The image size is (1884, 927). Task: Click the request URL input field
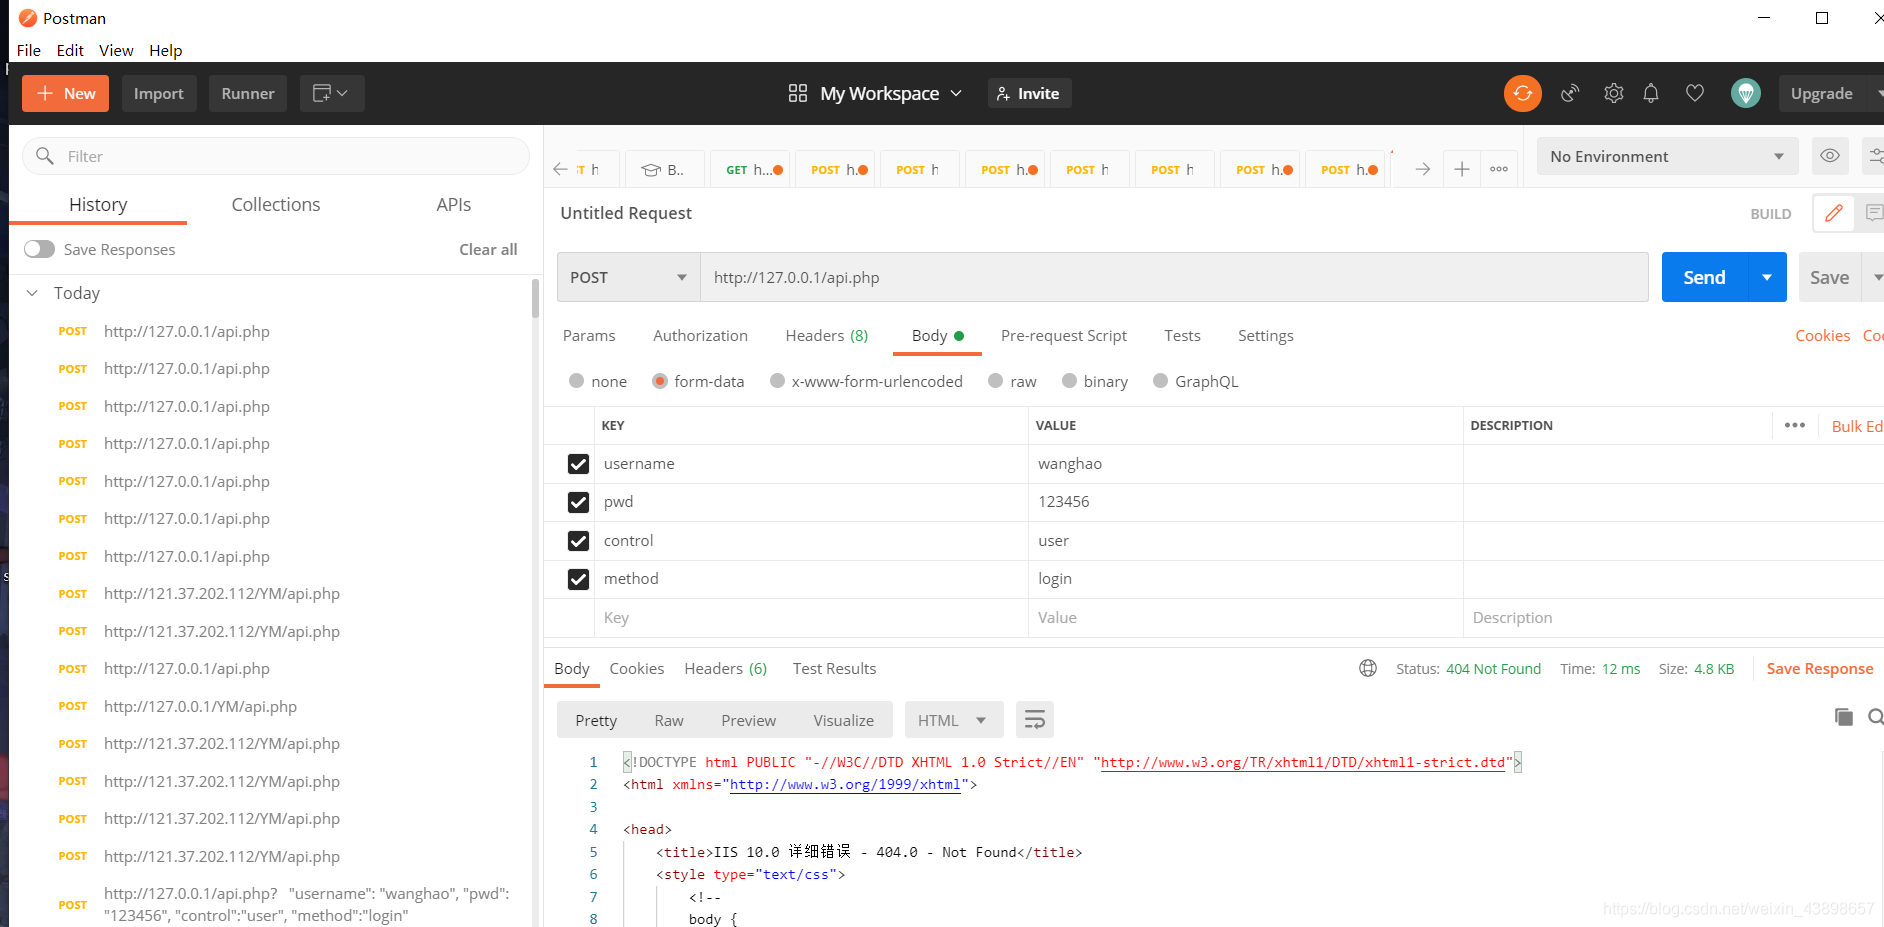pyautogui.click(x=1174, y=277)
